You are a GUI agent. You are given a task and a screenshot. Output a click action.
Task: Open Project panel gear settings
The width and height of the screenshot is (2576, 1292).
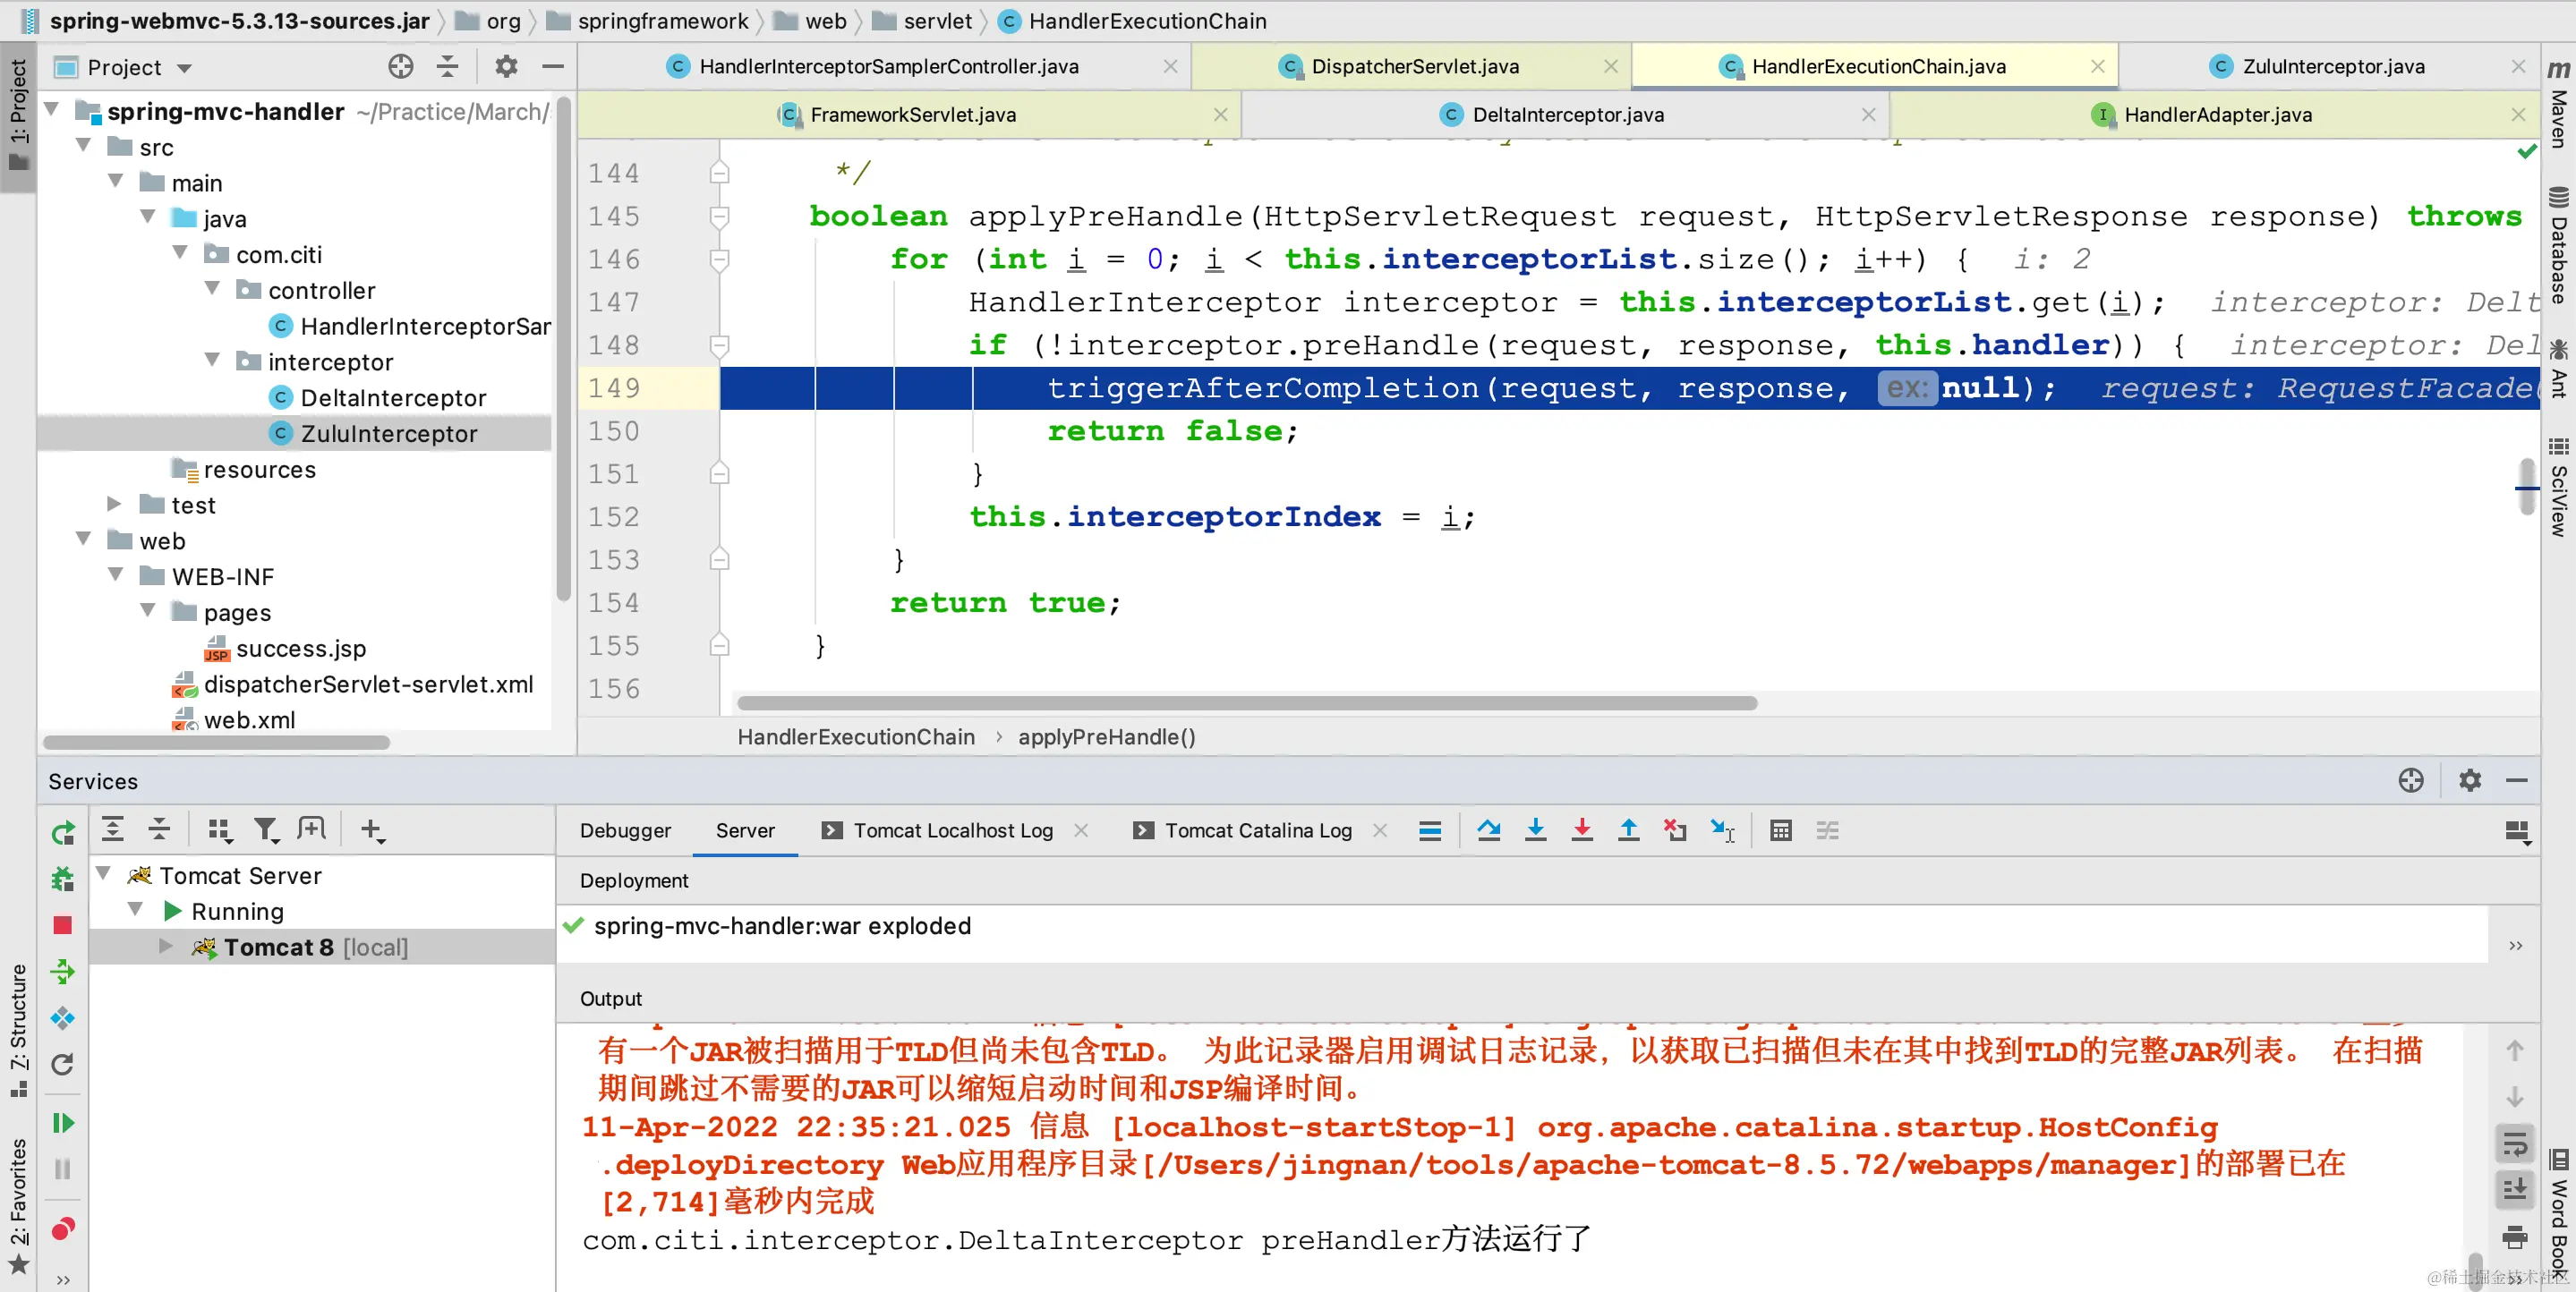(x=506, y=67)
